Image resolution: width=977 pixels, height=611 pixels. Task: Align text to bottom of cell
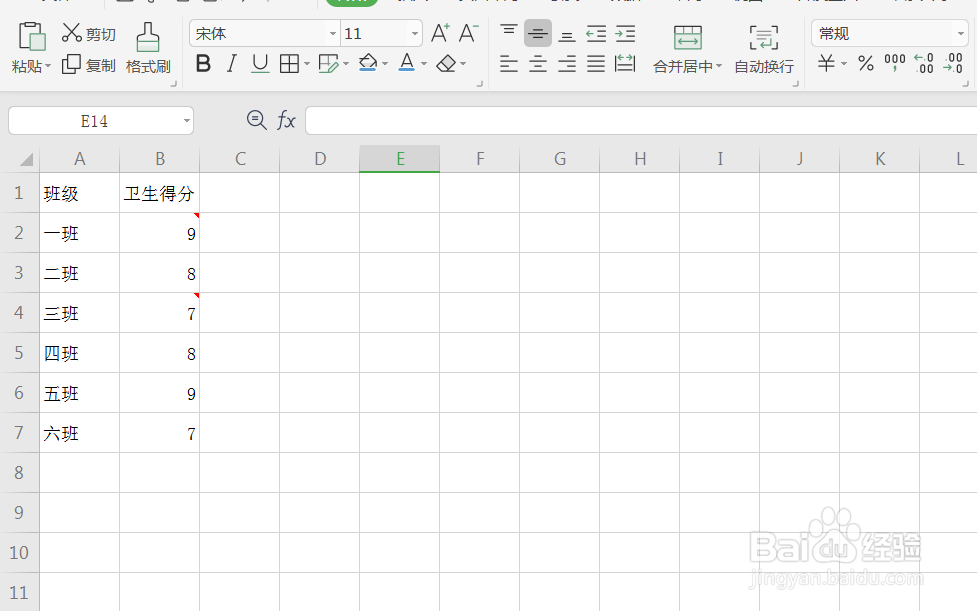pyautogui.click(x=566, y=36)
